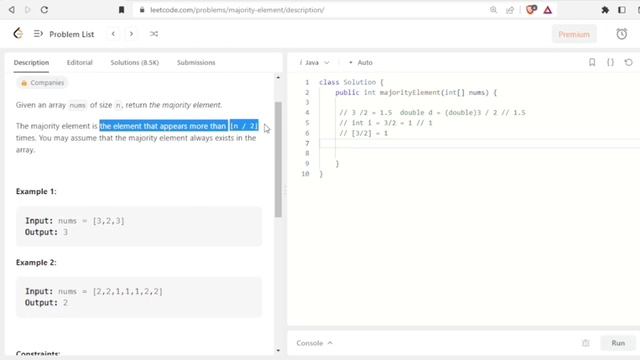Screen dimensions: 640x360
Task: Click the Premium button
Action: click(x=574, y=34)
